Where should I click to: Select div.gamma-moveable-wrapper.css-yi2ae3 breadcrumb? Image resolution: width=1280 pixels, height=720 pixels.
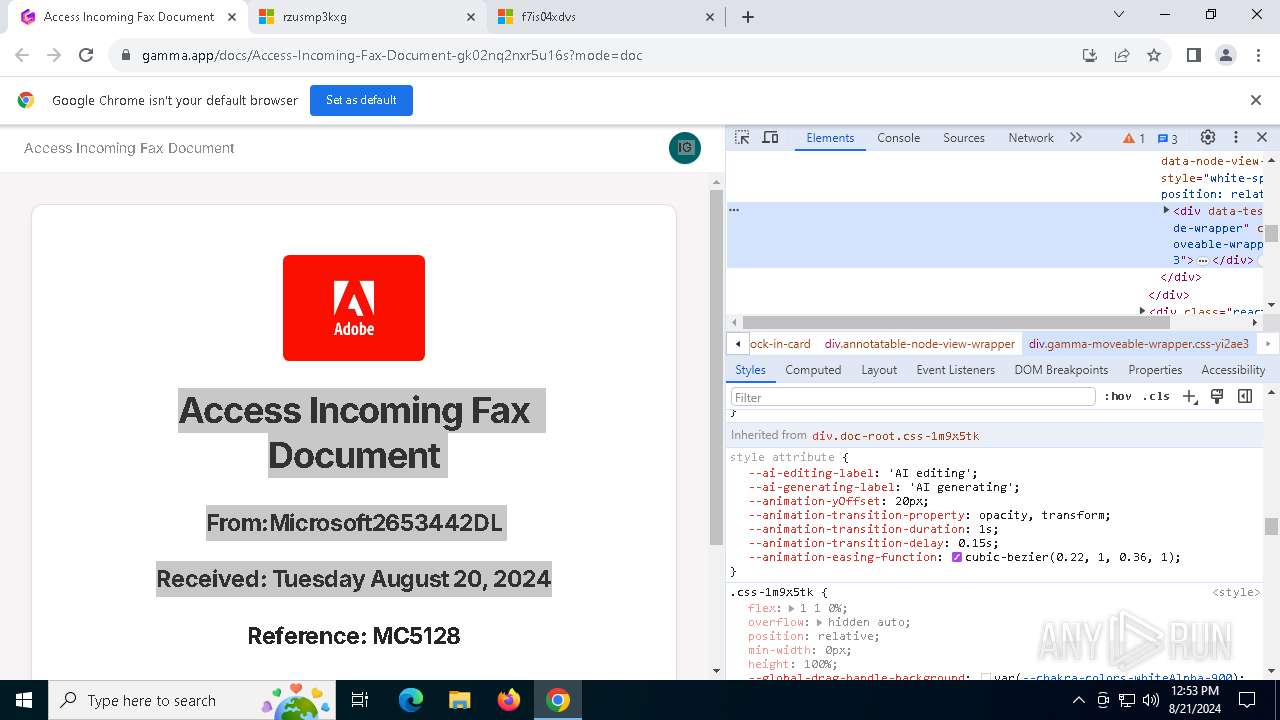[x=1138, y=344]
